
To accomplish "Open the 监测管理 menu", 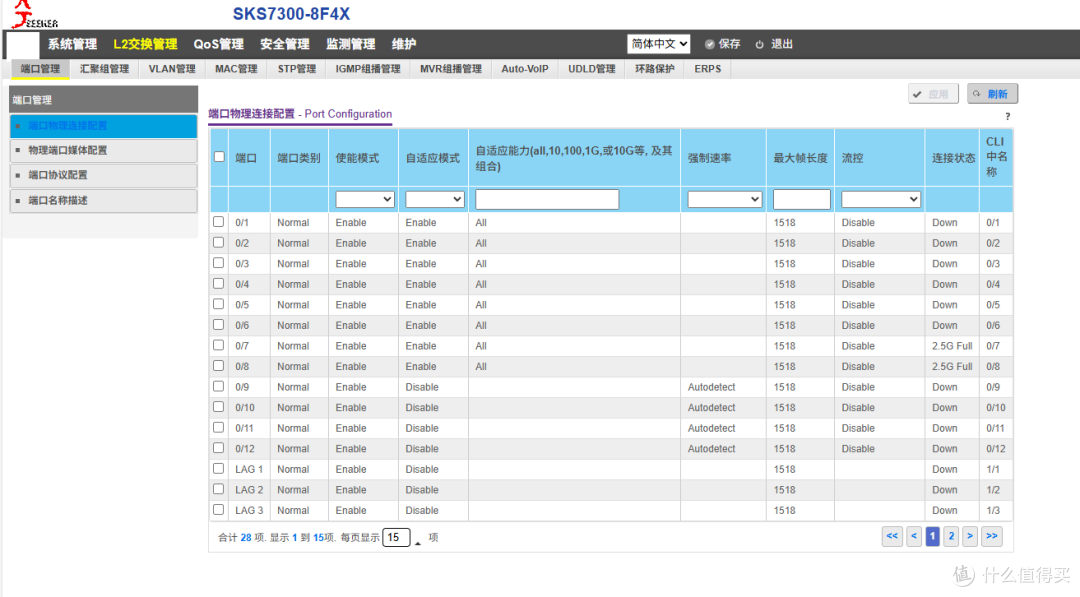I will pos(351,44).
